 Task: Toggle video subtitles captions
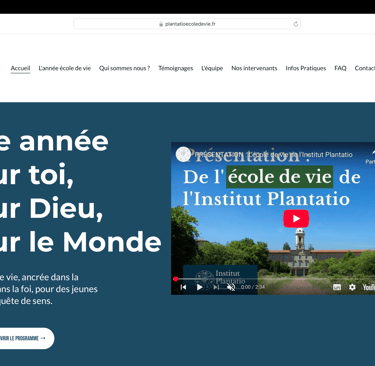coord(337,287)
